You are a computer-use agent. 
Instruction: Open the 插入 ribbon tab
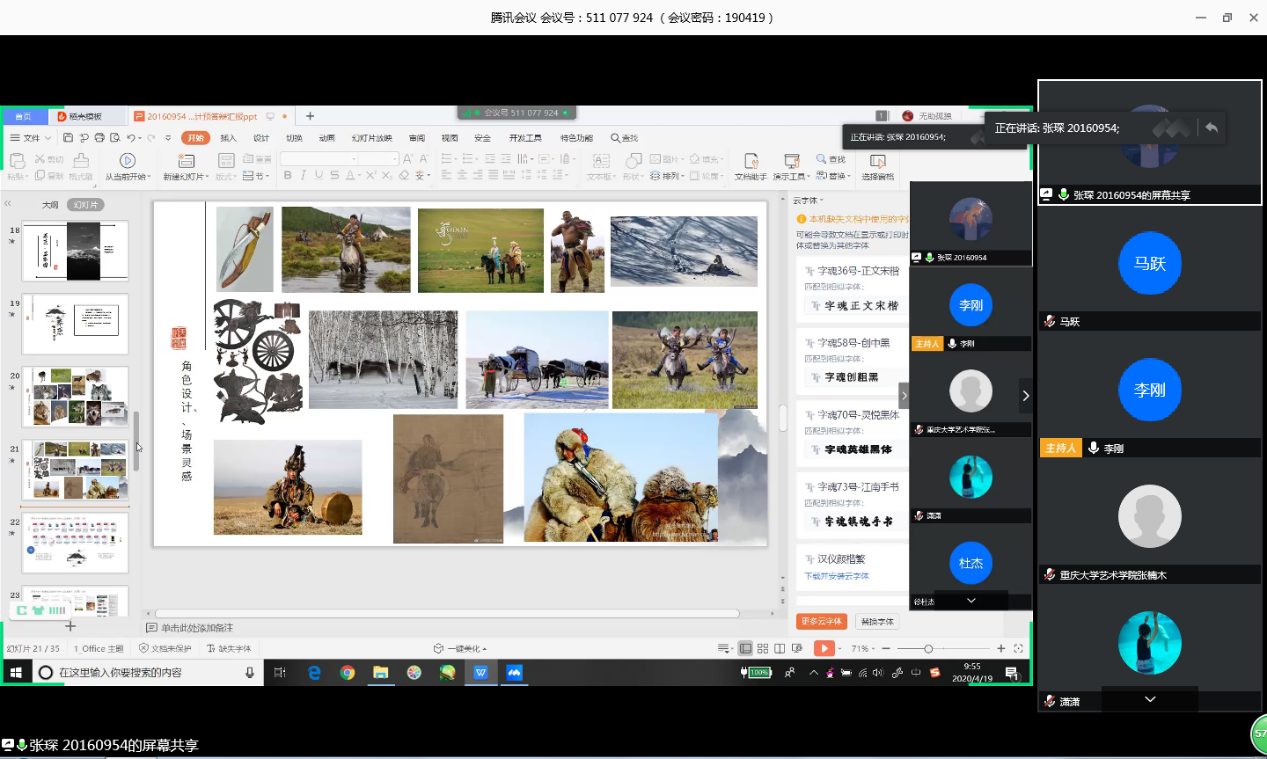coord(228,138)
